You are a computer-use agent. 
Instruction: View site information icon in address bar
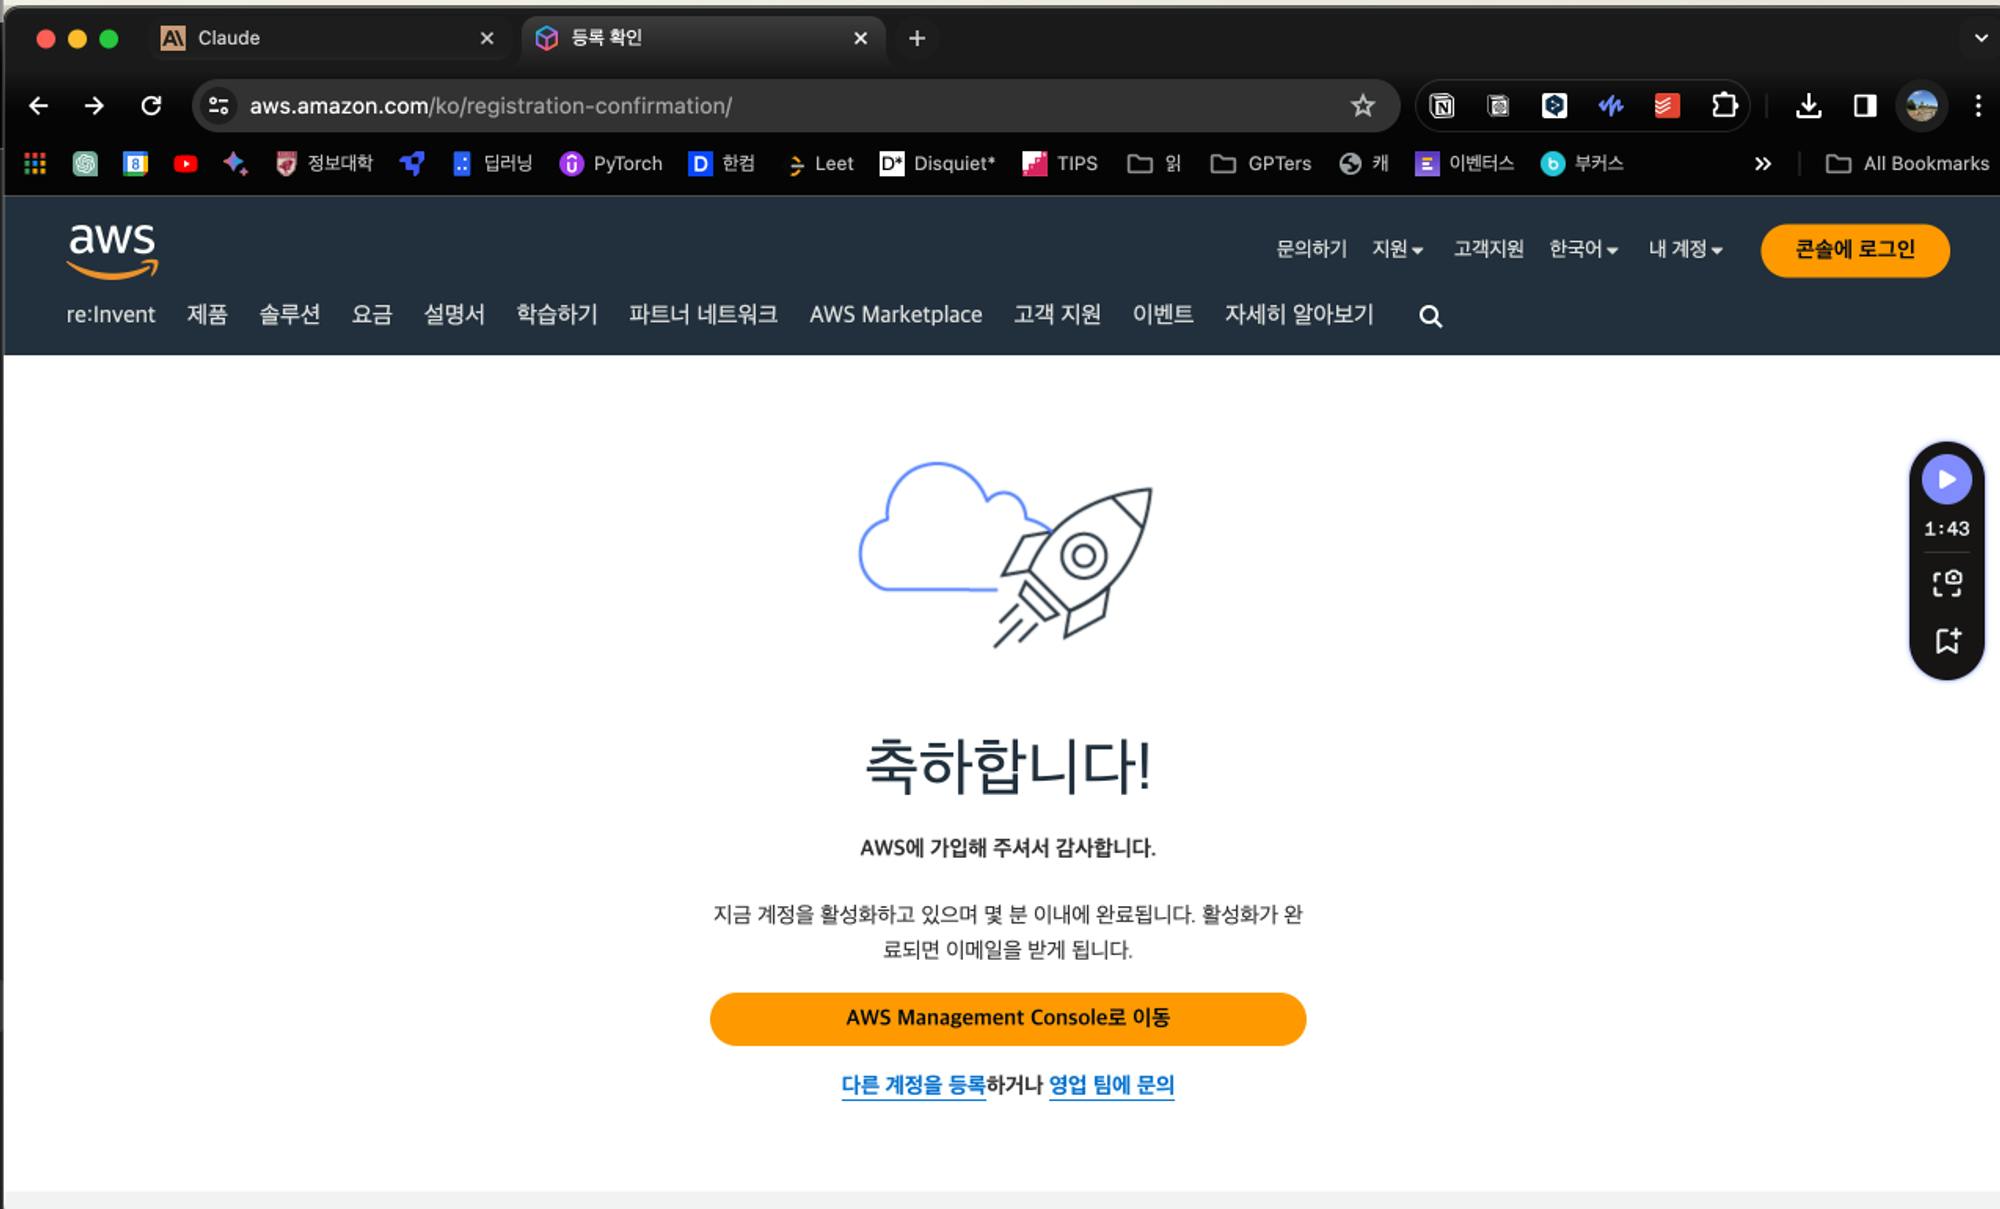coord(218,105)
